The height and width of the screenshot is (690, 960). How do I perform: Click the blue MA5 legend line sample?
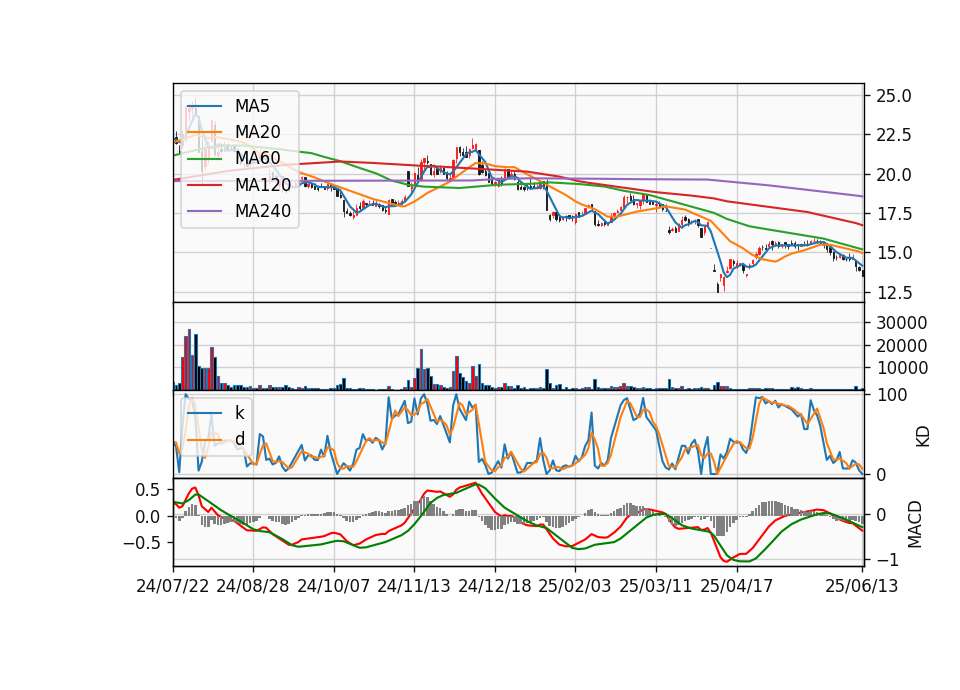[x=204, y=106]
